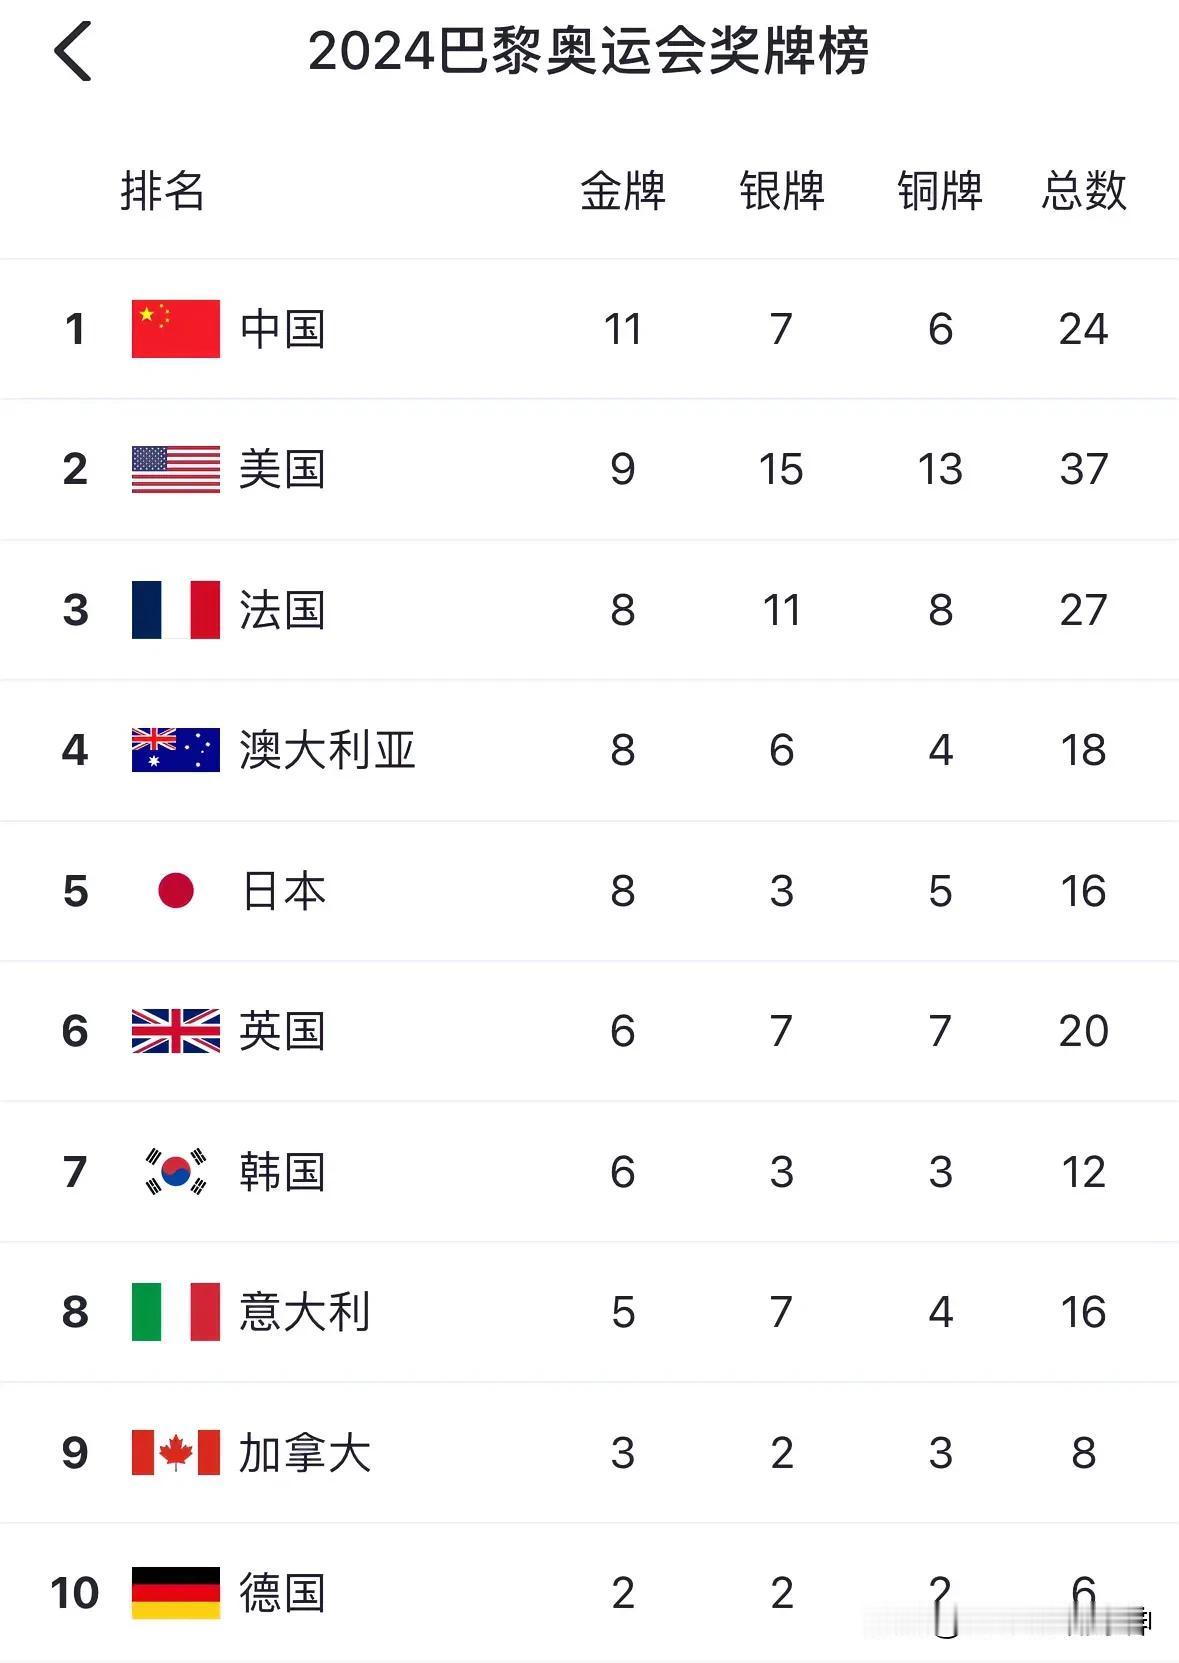Screen dimensions: 1179x1663
Task: Click the China flag icon
Action: pos(176,329)
